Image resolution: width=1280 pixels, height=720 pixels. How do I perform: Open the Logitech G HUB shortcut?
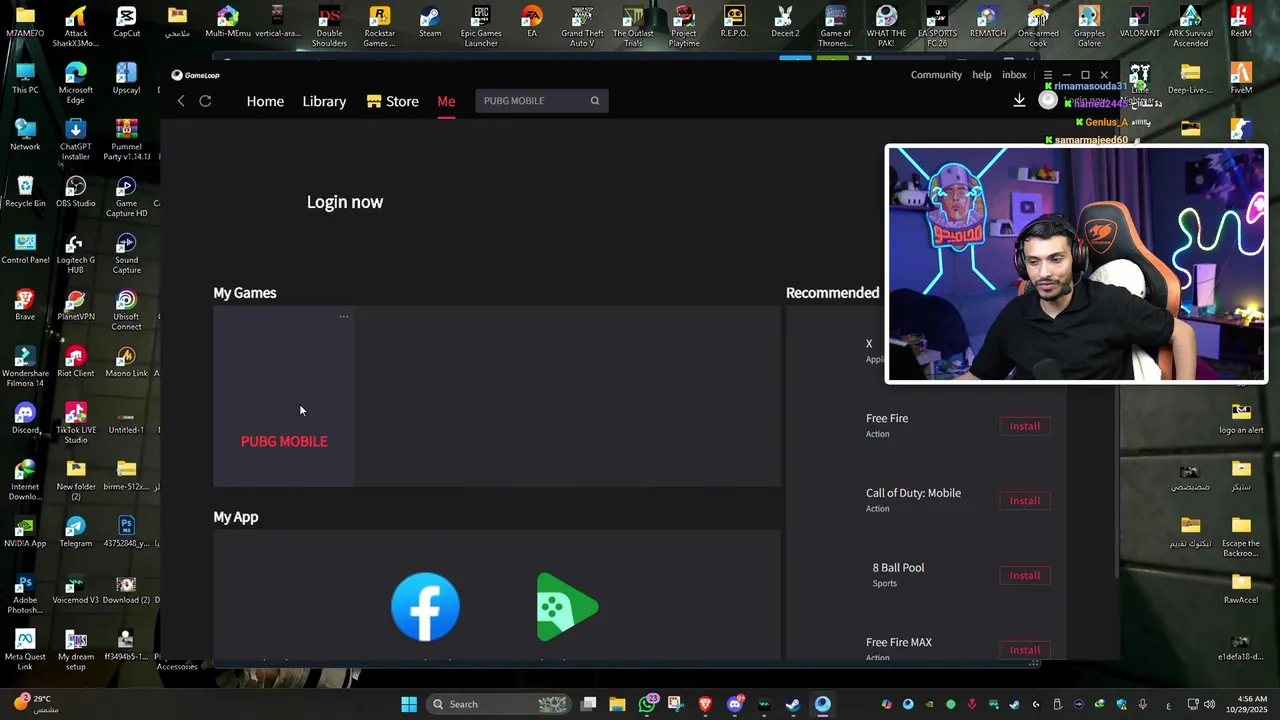click(76, 254)
